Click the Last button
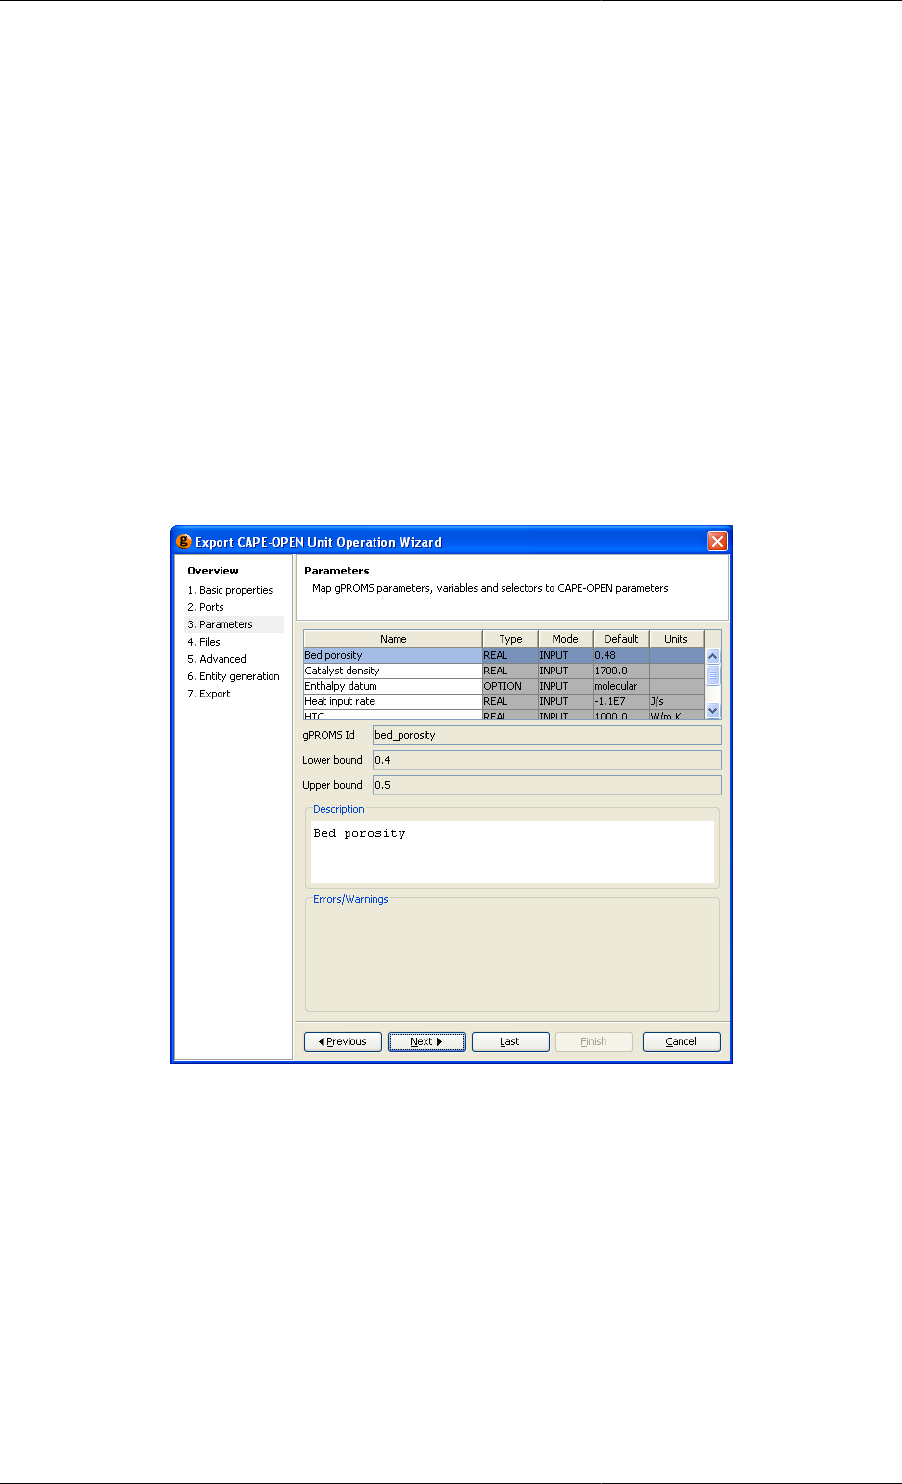 click(x=510, y=1041)
